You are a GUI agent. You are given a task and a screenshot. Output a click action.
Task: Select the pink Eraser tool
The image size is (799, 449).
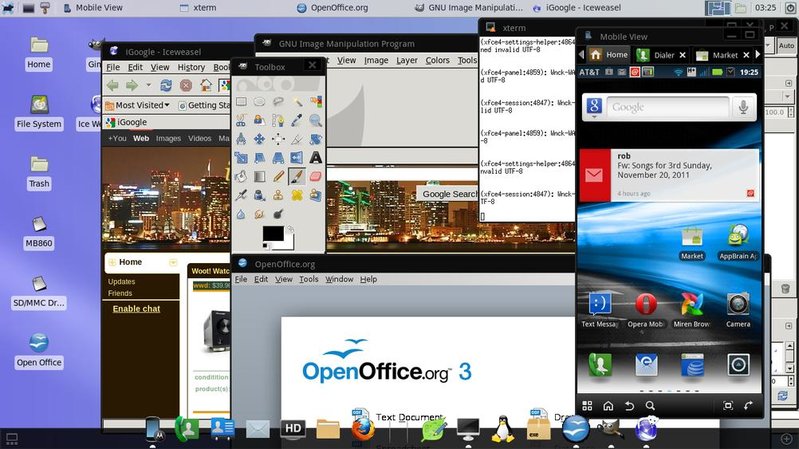[315, 176]
